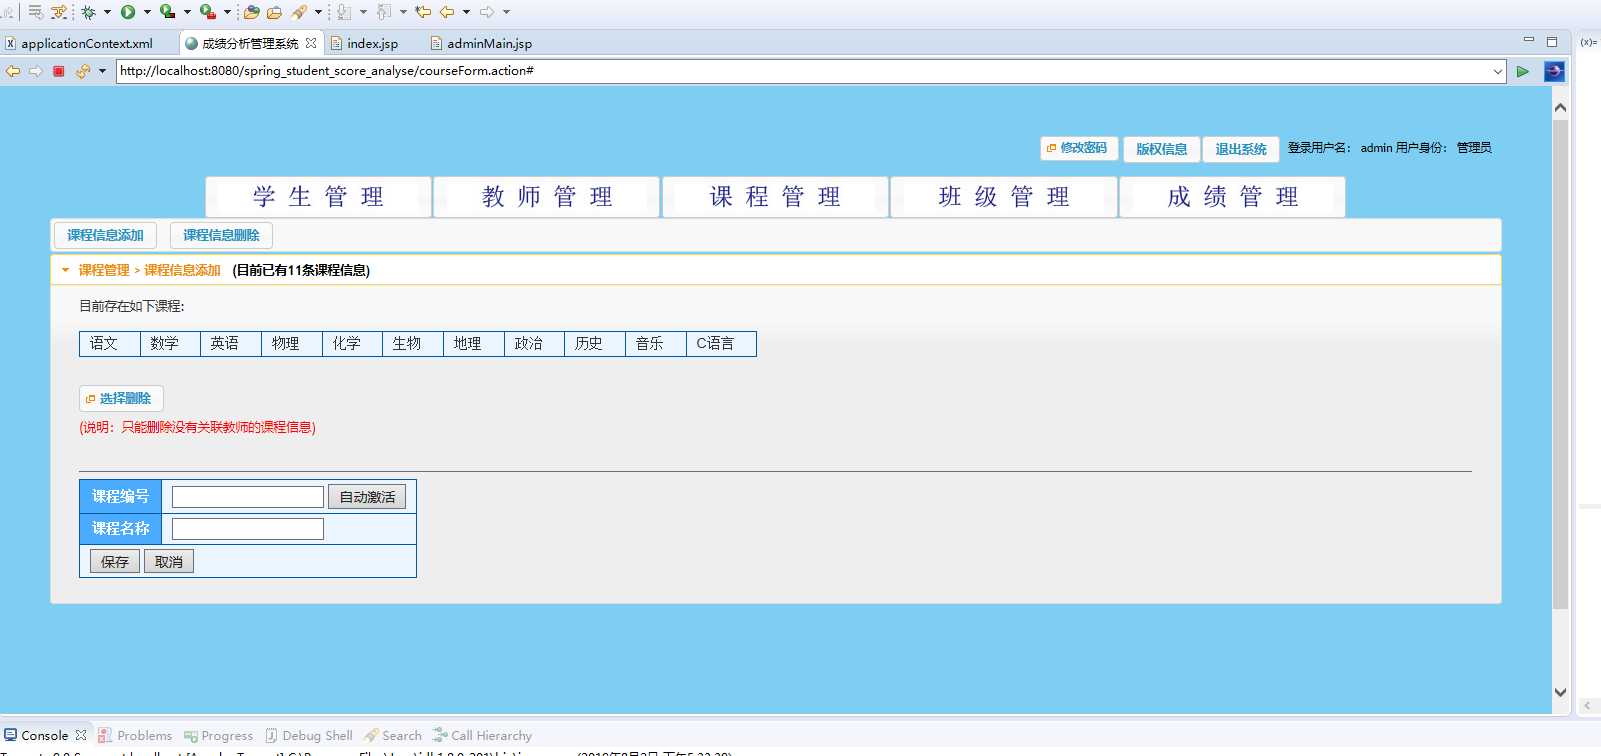Click the toolbar Forward navigation arrow
This screenshot has width=1601, height=756.
click(487, 12)
